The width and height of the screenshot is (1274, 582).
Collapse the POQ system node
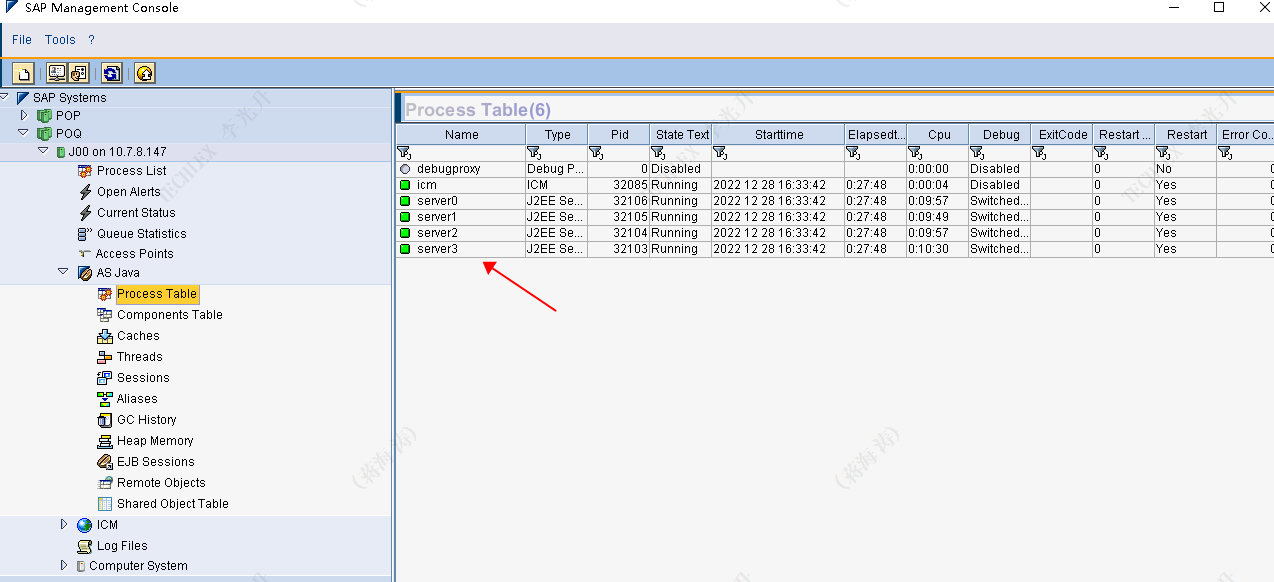24,133
